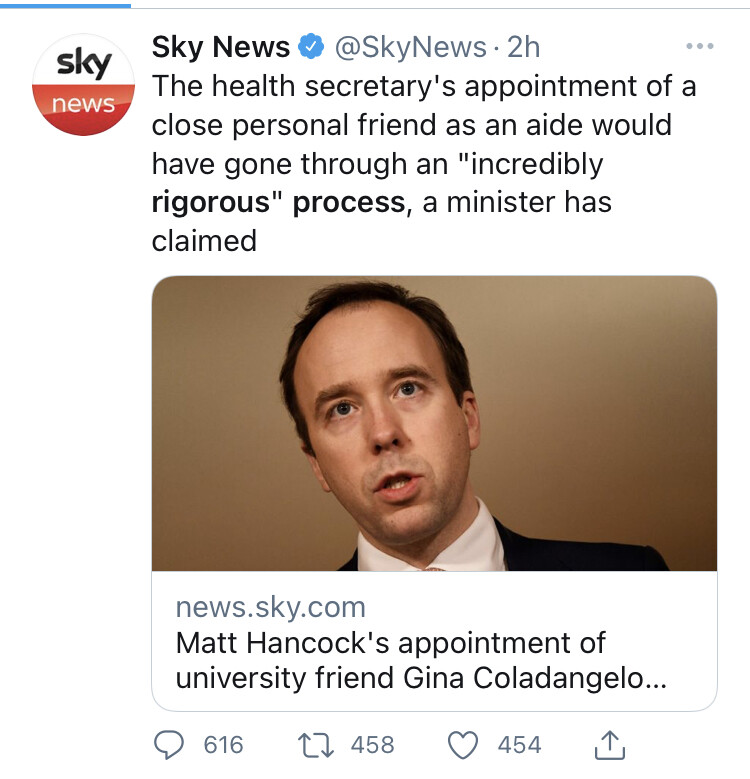This screenshot has height=779, width=750.
Task: Visit the @SkyNews handle
Action: [x=411, y=47]
